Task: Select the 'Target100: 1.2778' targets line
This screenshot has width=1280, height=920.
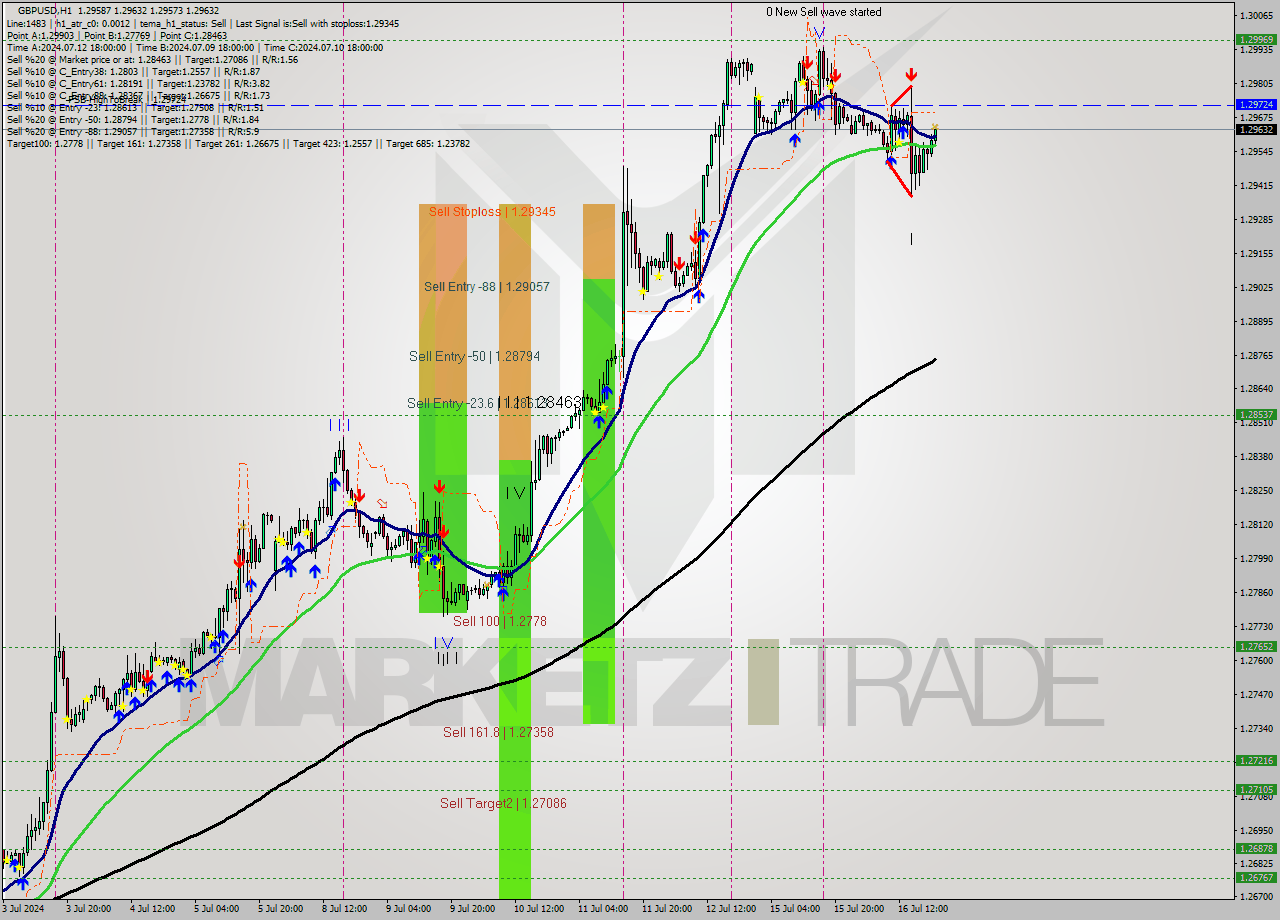Action: (x=238, y=143)
